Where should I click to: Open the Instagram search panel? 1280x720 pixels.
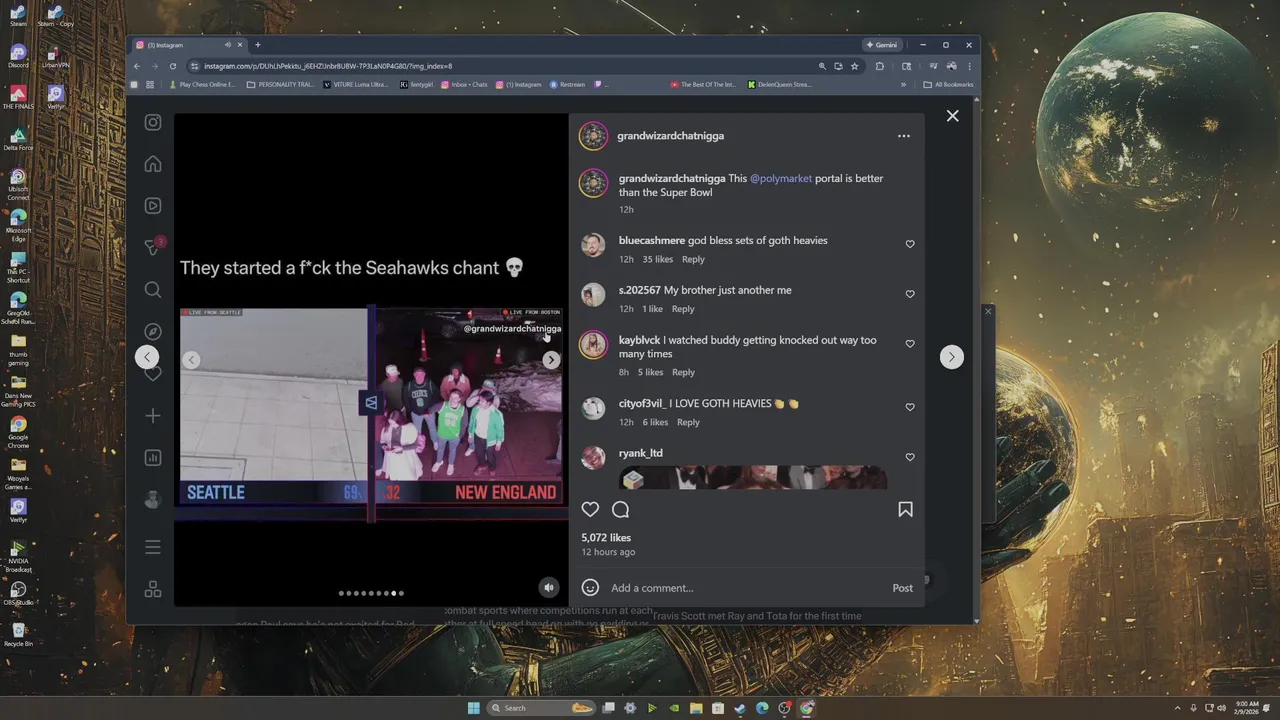pos(153,290)
